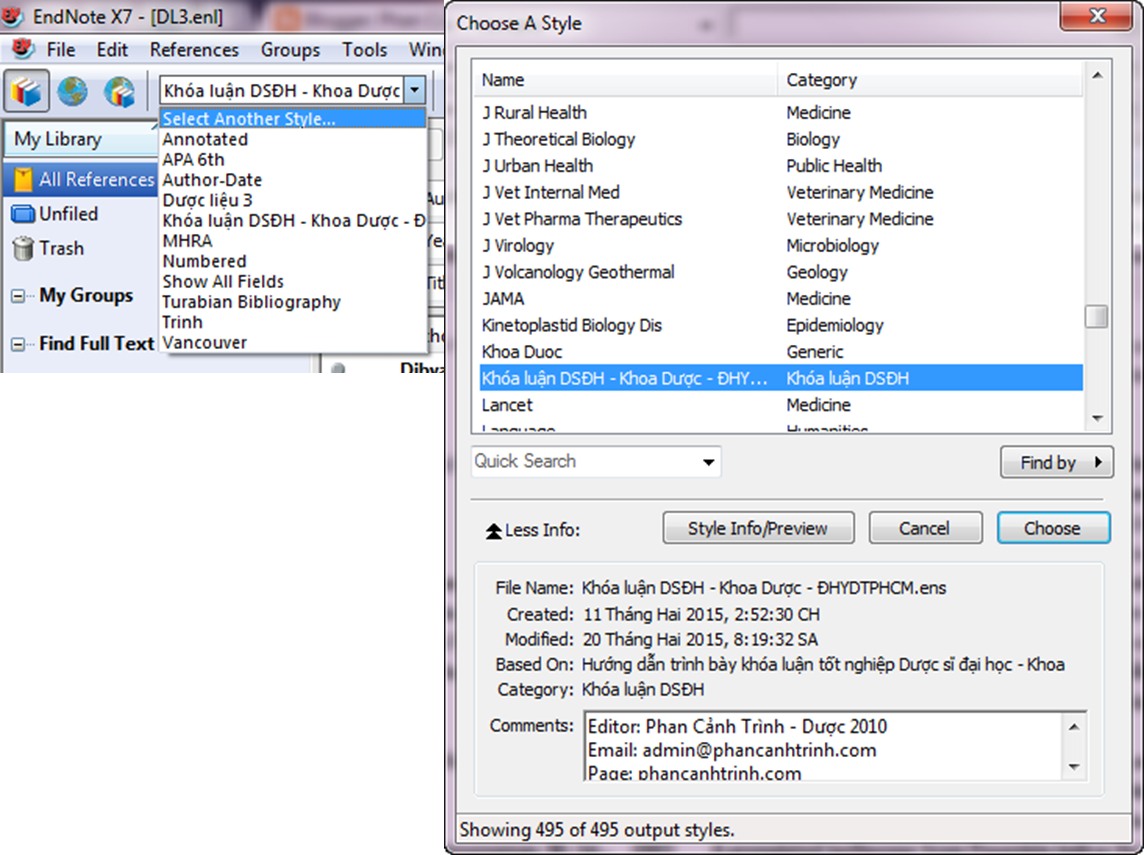
Task: Click the Choose button
Action: click(x=1054, y=528)
